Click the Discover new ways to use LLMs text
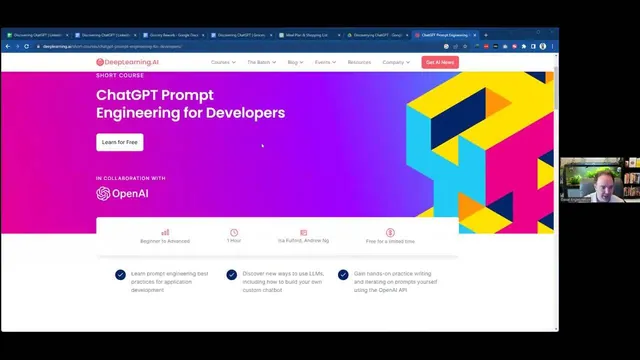This screenshot has width=640, height=360. pos(283,282)
